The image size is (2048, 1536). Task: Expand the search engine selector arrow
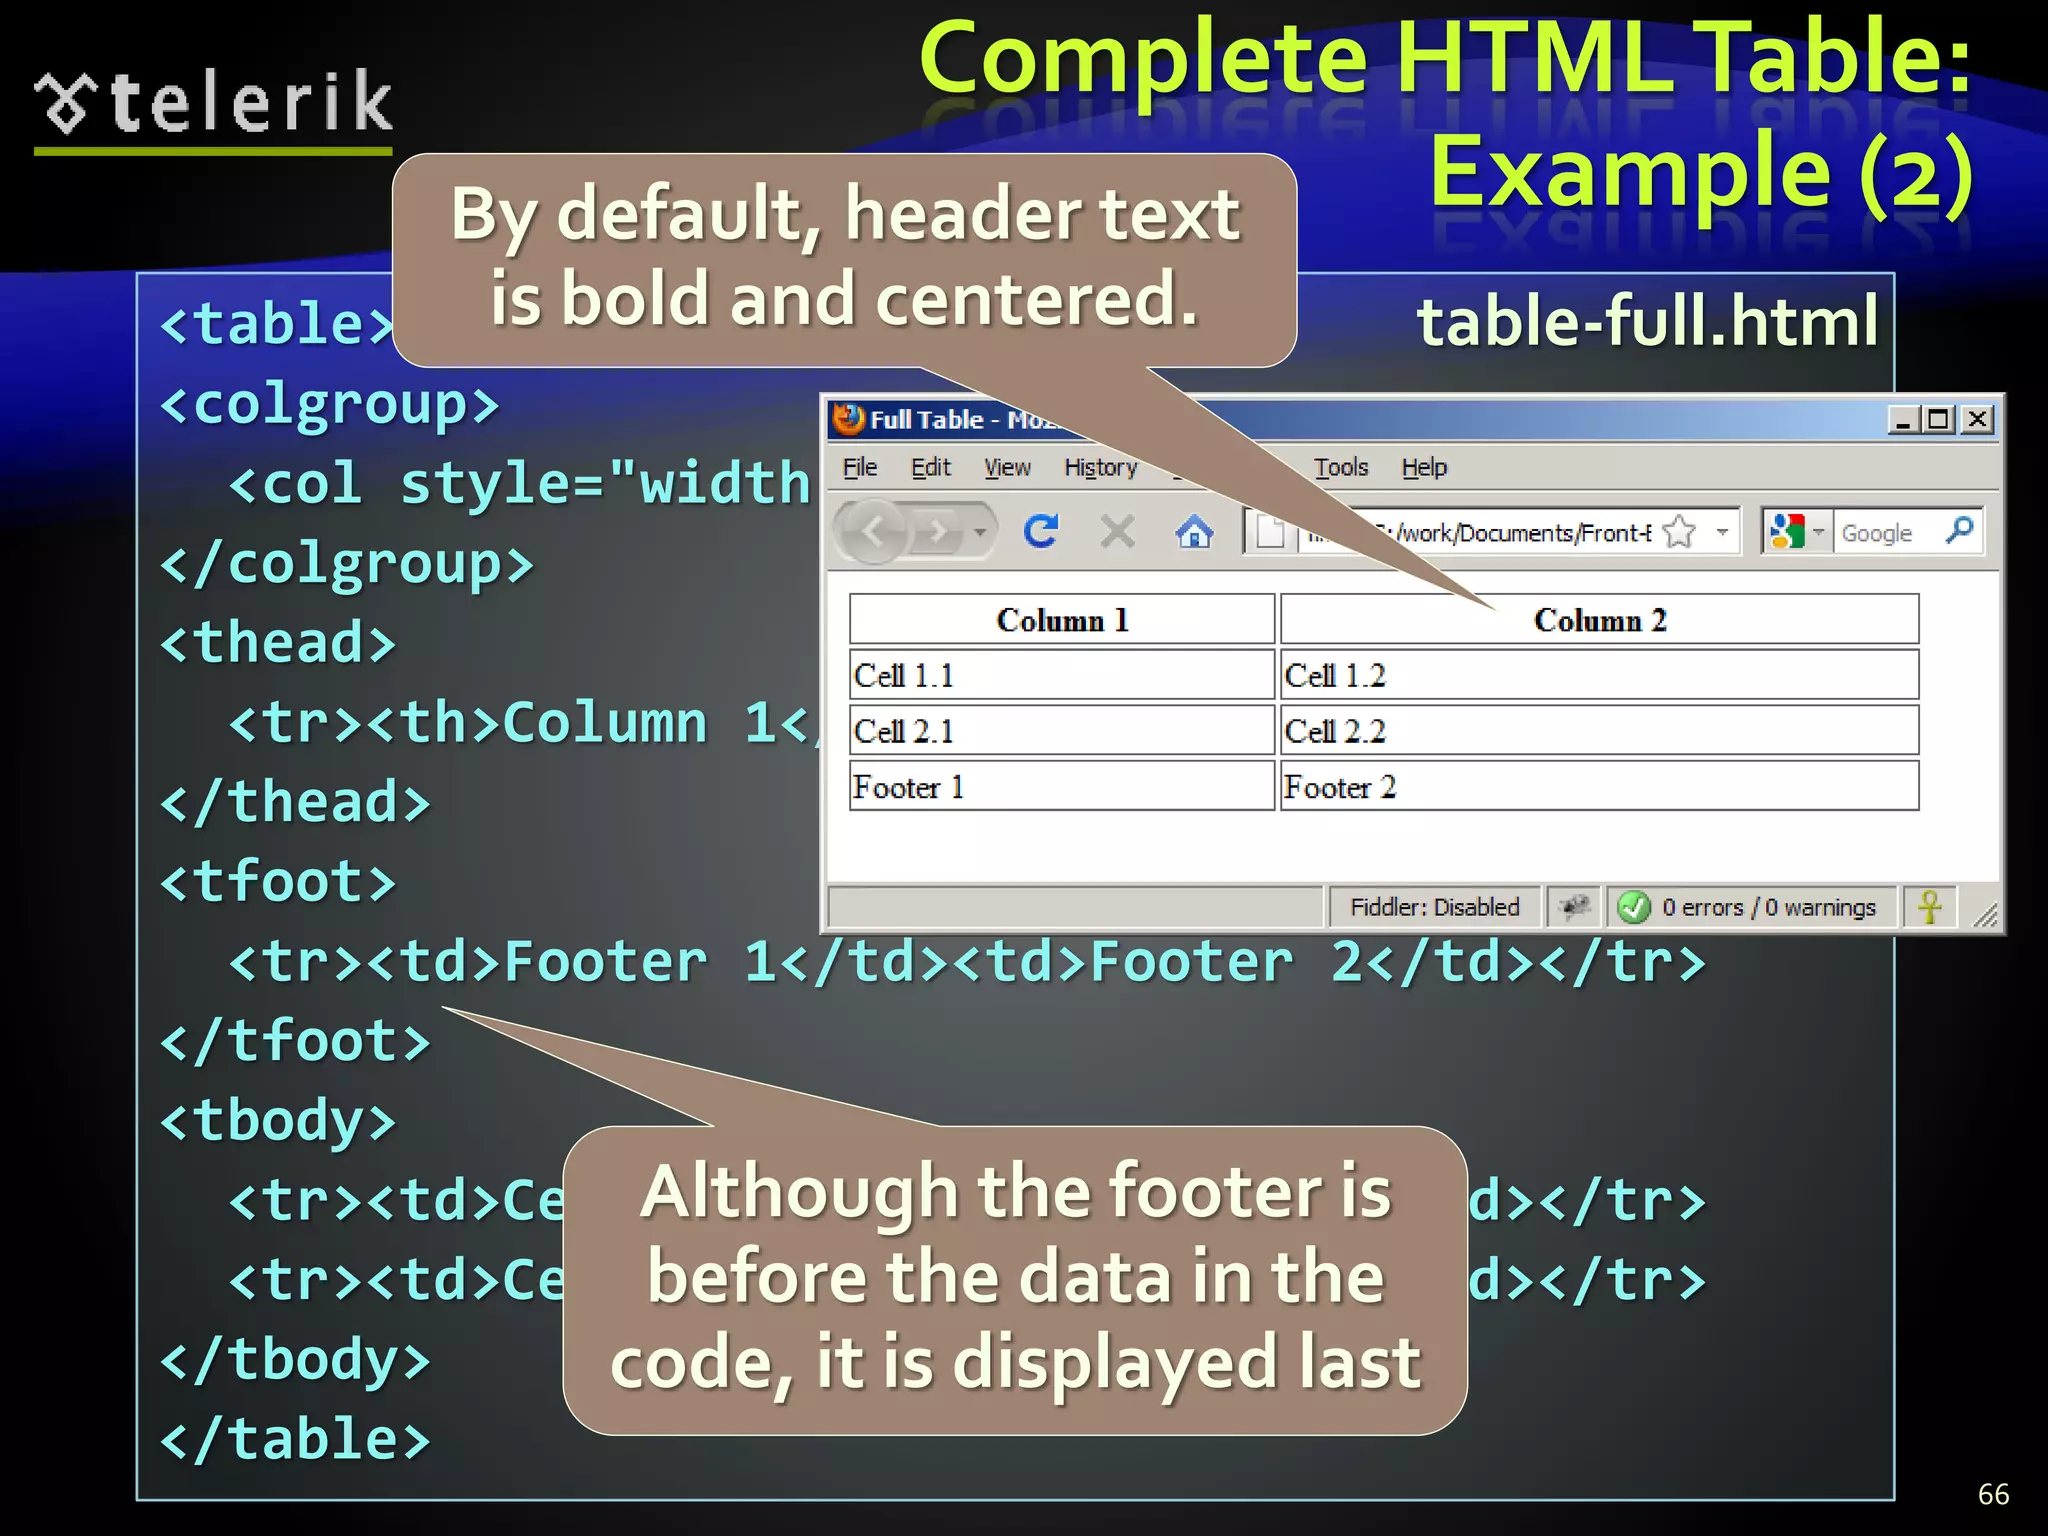click(x=1818, y=532)
